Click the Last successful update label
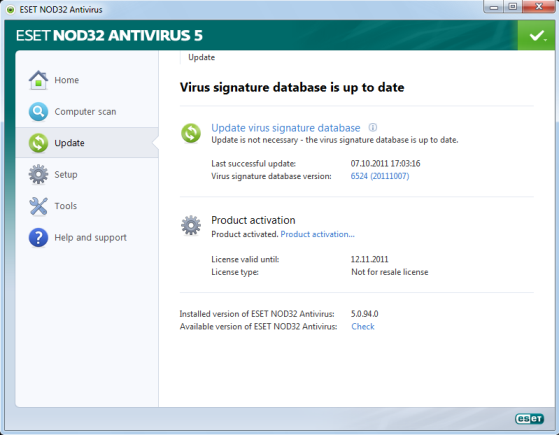This screenshot has height=435, width=559. coord(253,163)
